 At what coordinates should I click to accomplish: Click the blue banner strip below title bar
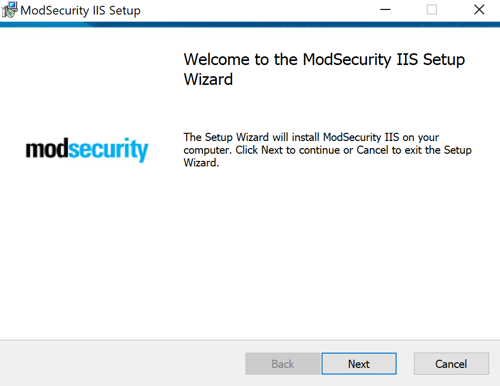(x=250, y=25)
